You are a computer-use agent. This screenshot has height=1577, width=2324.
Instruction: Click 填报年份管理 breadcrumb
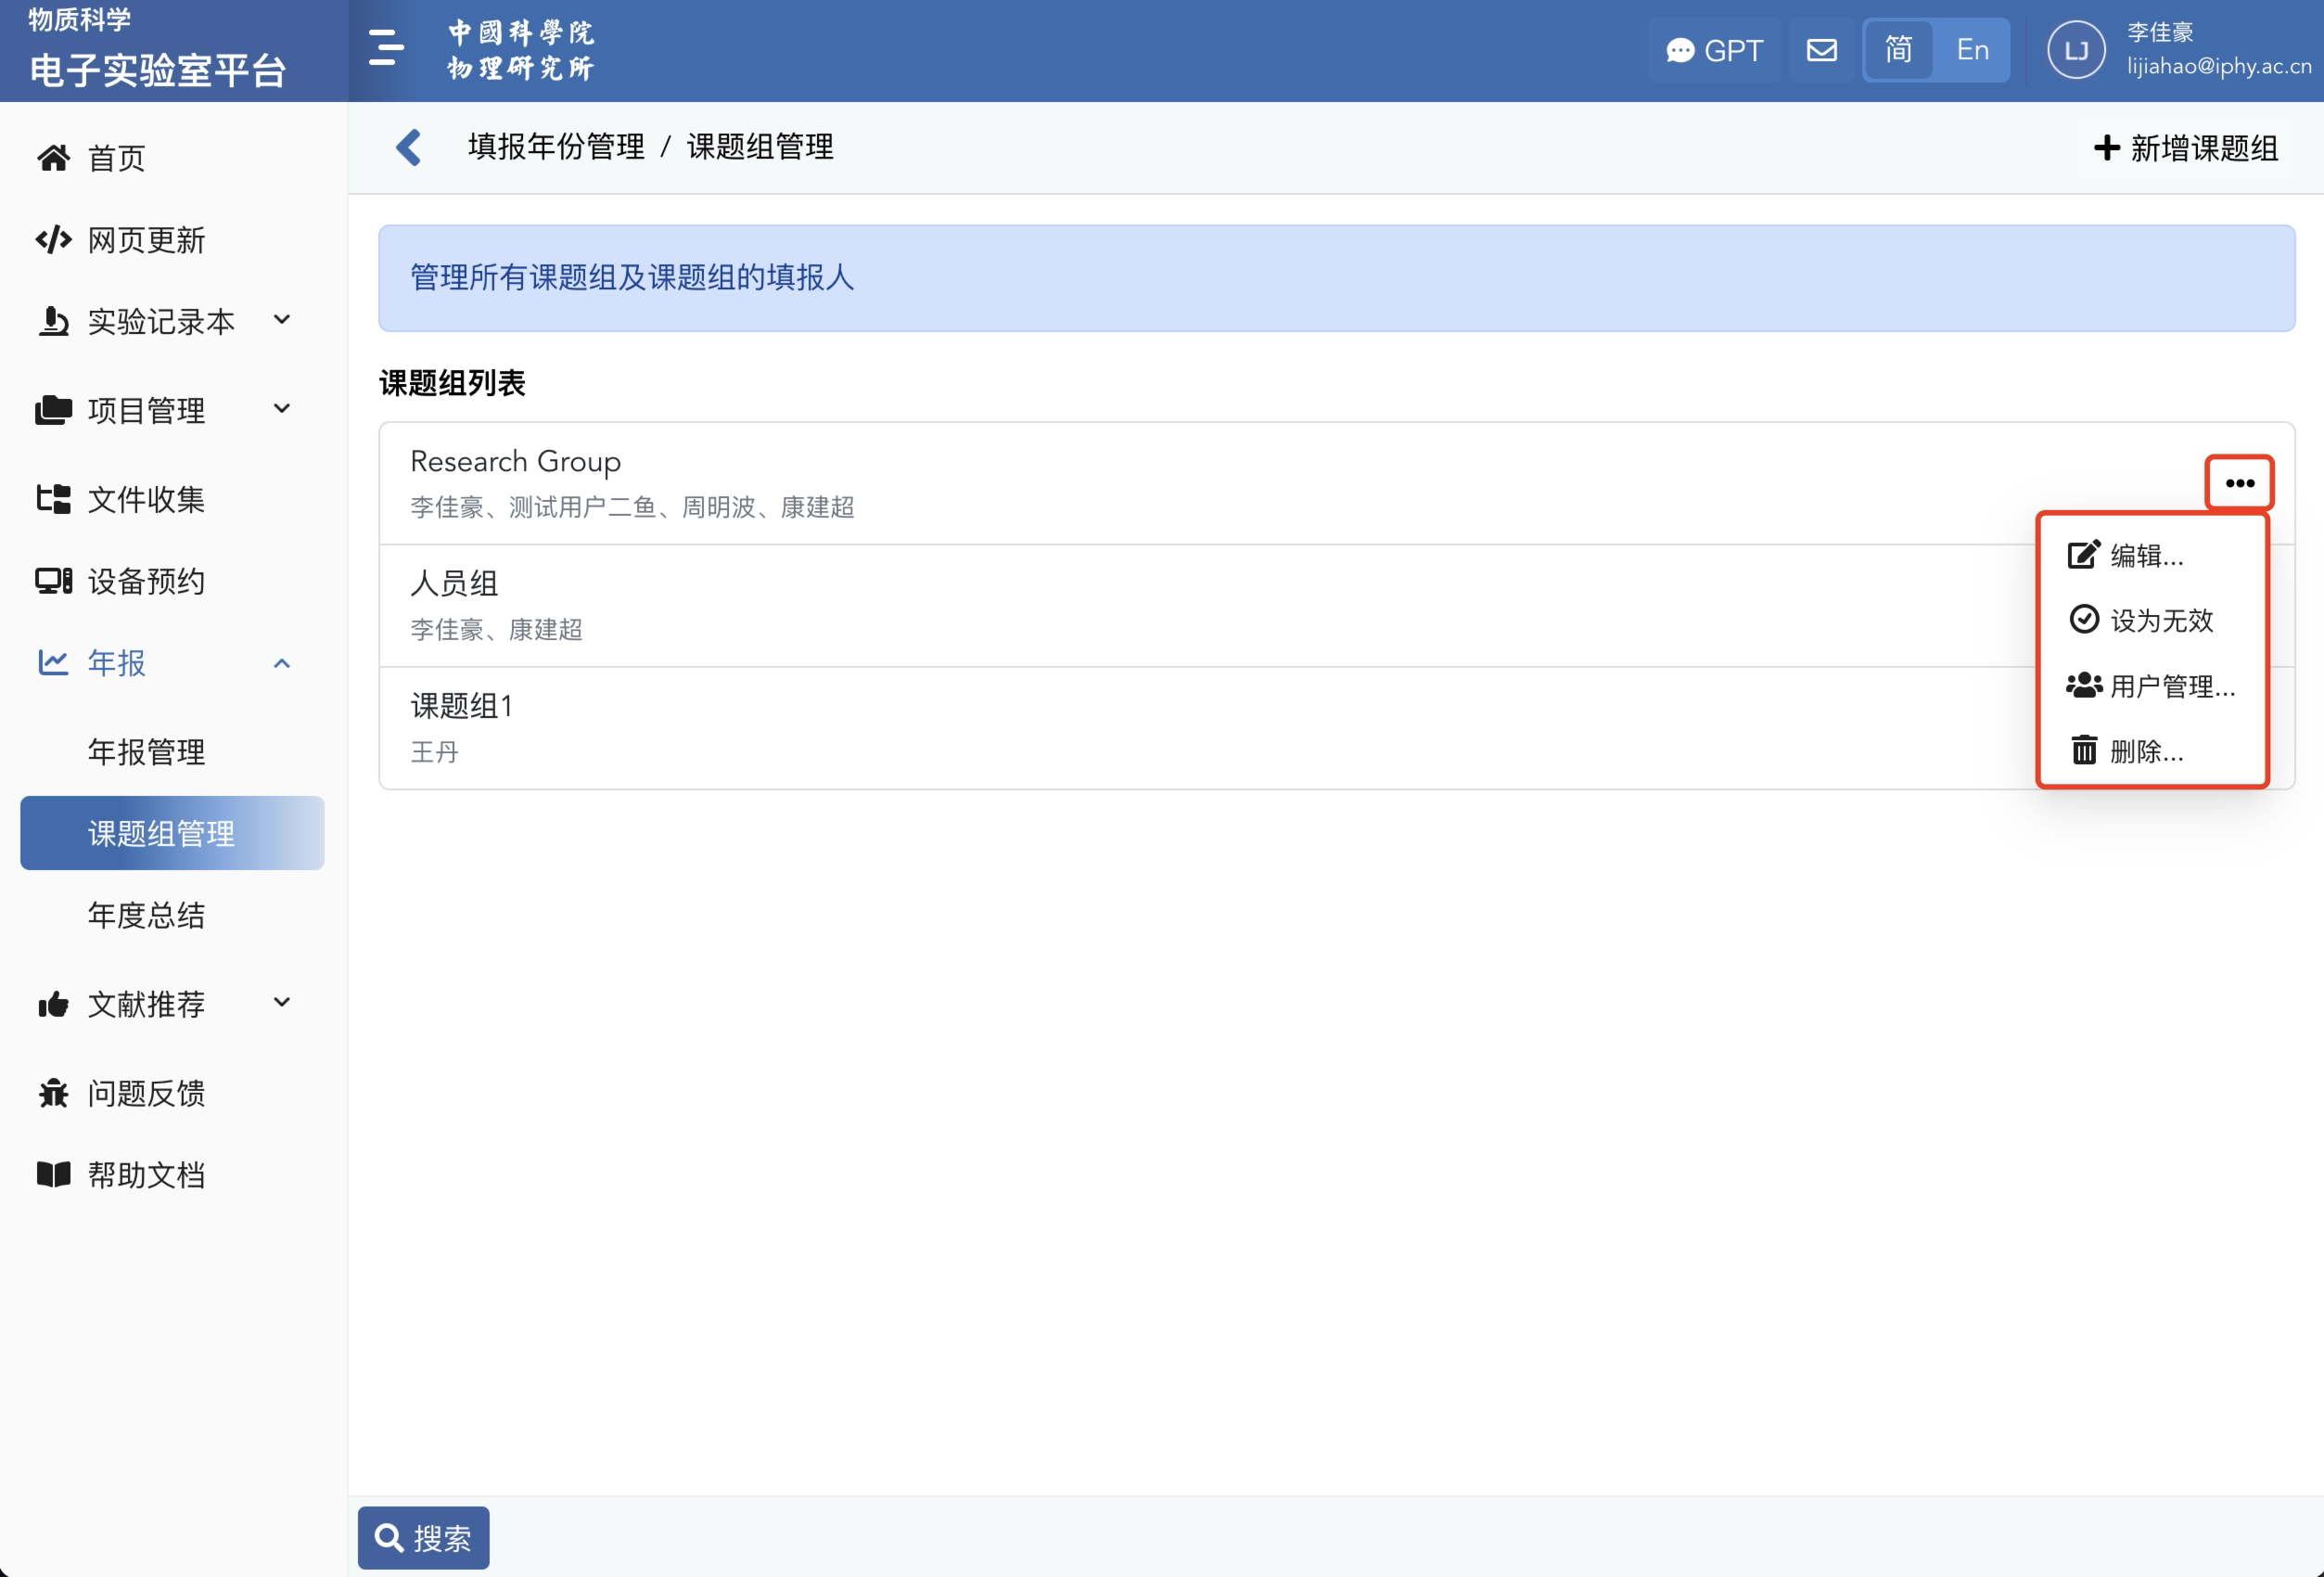[556, 147]
